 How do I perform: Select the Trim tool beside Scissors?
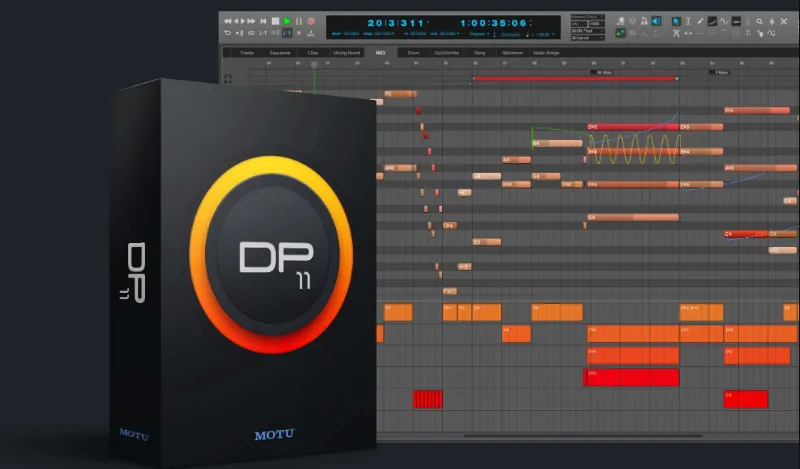coord(688,34)
